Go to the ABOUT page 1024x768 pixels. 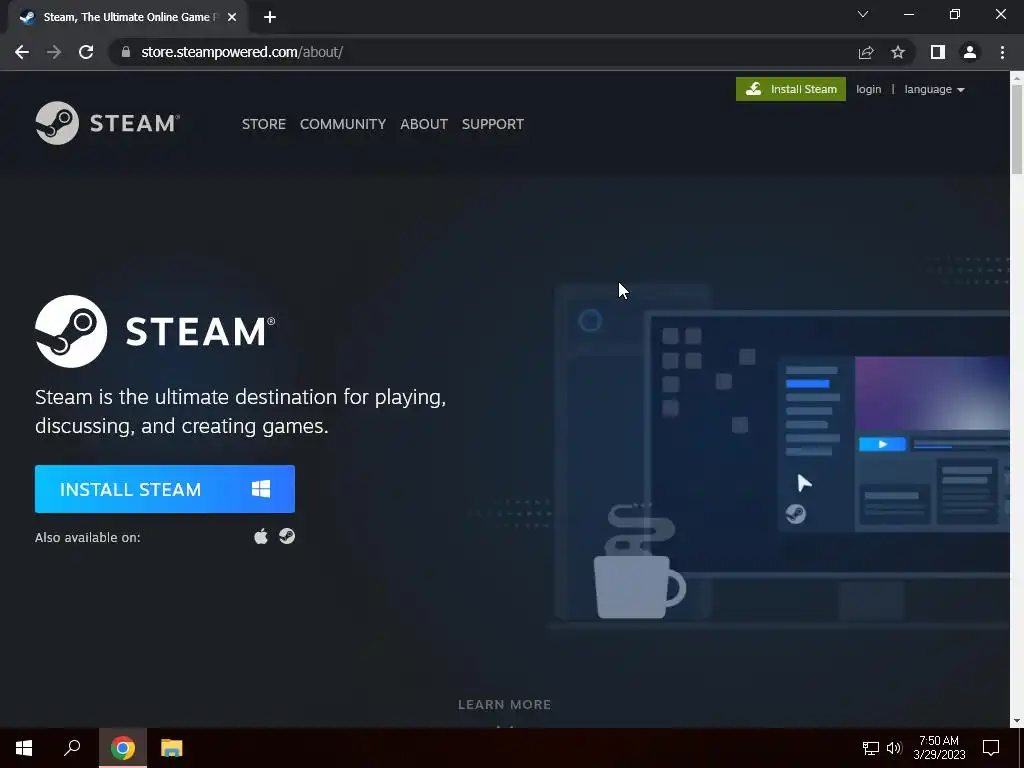(424, 124)
